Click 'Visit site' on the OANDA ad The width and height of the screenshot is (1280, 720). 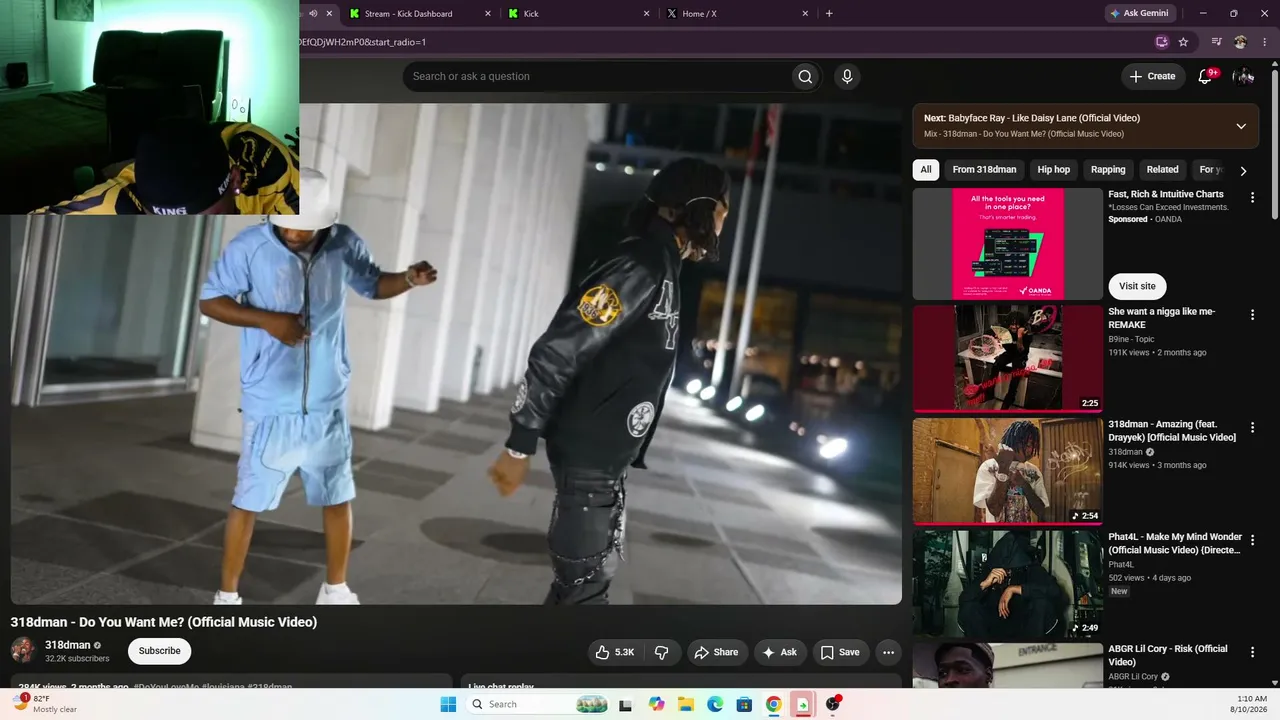(x=1137, y=286)
